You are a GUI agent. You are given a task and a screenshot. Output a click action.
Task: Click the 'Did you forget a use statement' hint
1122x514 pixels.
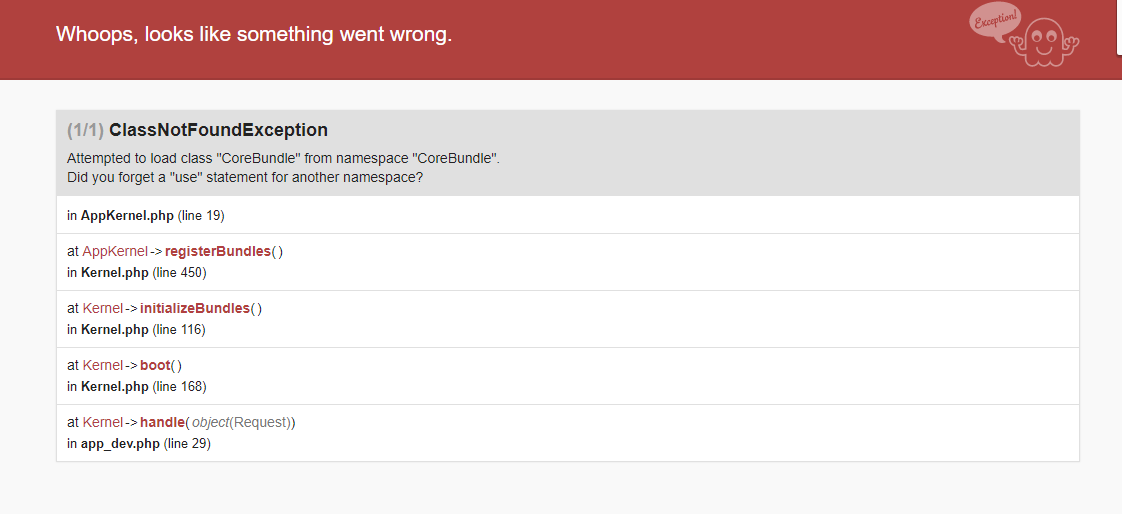pos(245,177)
